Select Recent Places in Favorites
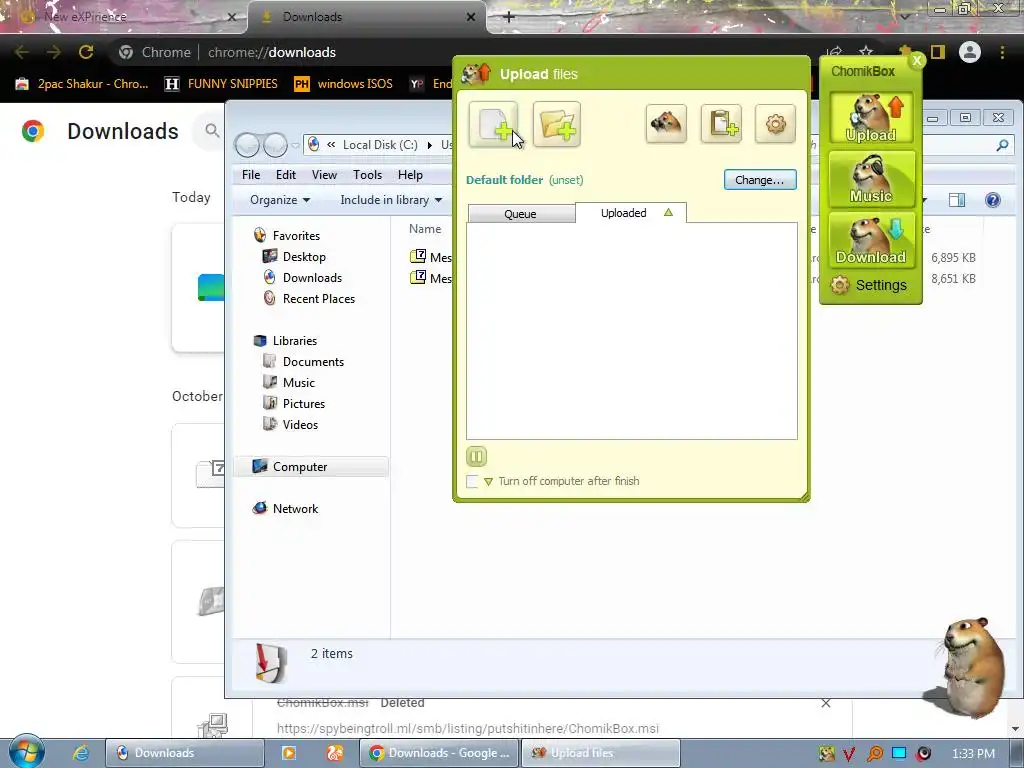The image size is (1024, 768). [x=318, y=298]
